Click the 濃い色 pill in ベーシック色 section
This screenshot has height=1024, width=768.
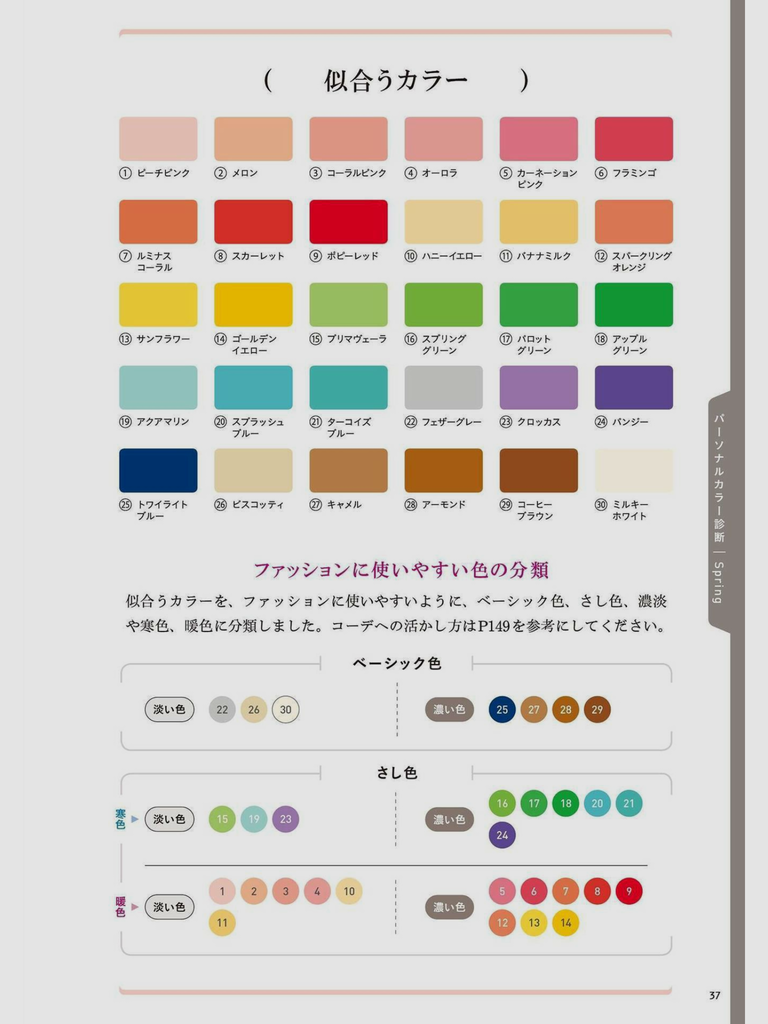(449, 709)
